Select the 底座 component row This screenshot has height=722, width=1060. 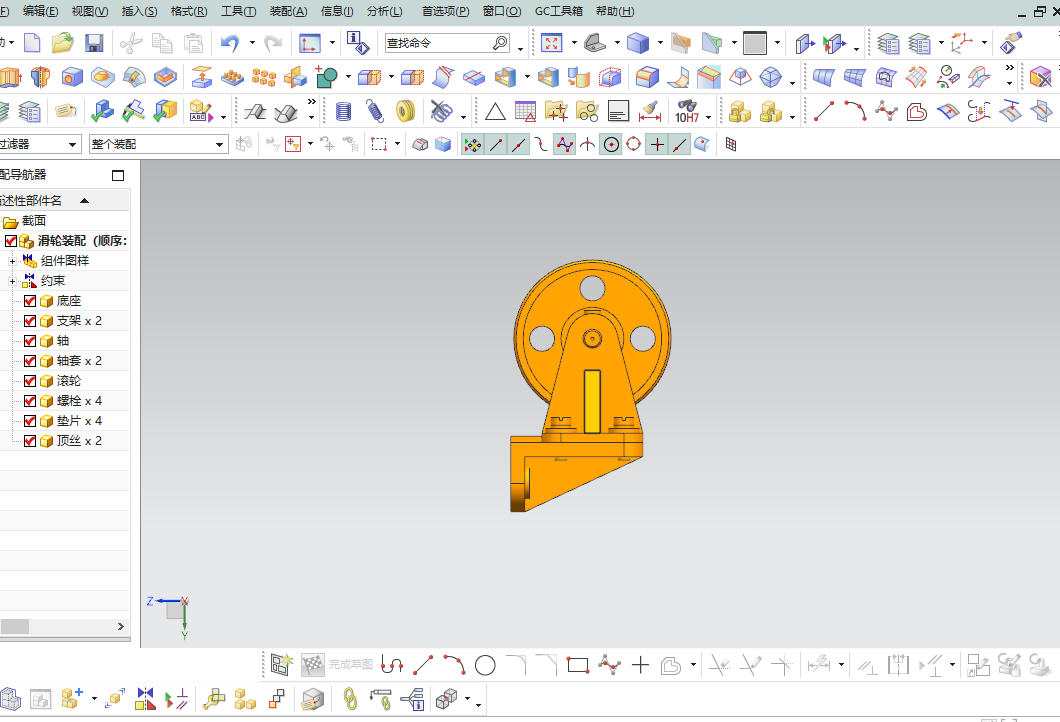[x=65, y=301]
